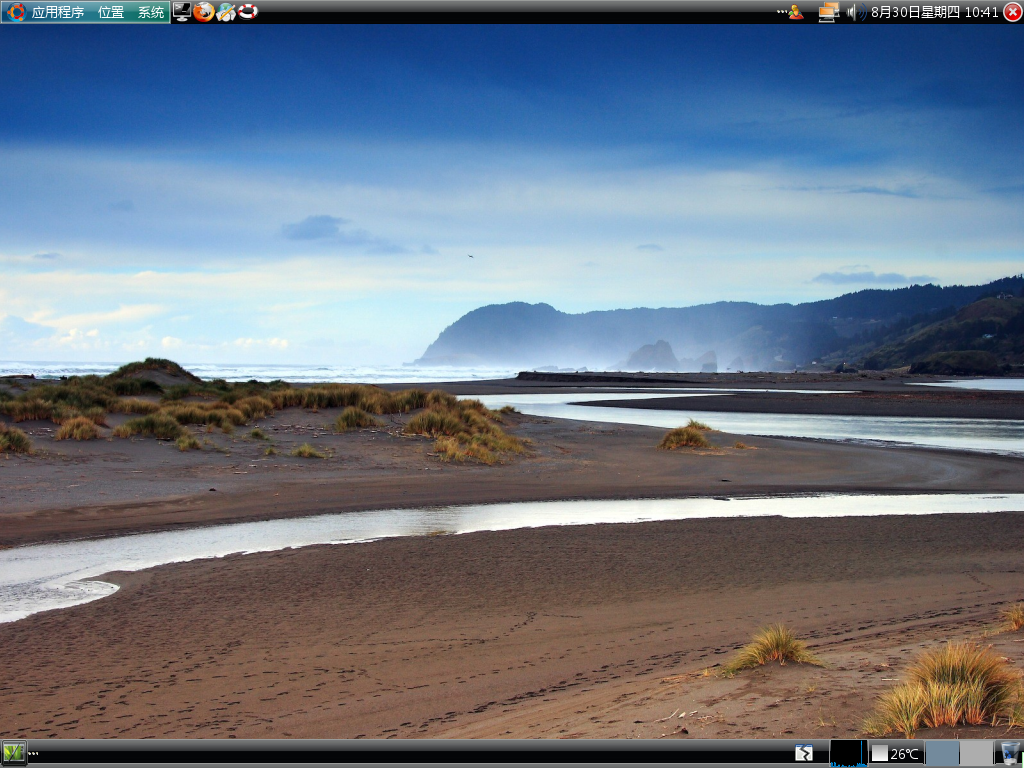Click the weather applet showing 26℃
Image resolution: width=1024 pixels, height=768 pixels.
tap(896, 754)
